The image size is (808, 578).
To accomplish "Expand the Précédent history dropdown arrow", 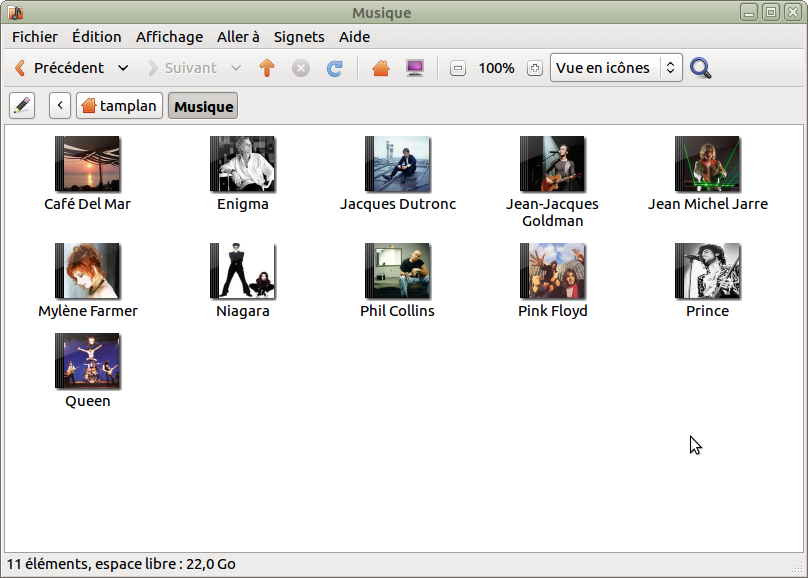I will (123, 68).
